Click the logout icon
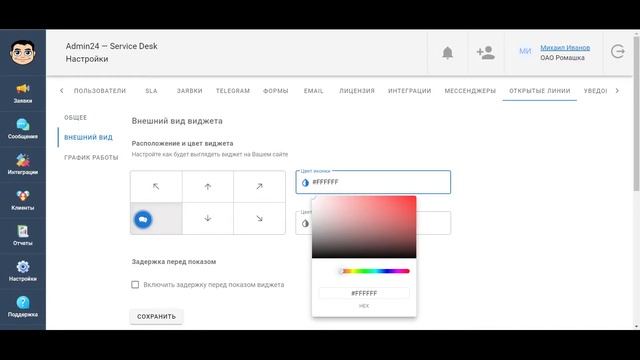Viewport: 640px width, 360px height. pos(618,51)
